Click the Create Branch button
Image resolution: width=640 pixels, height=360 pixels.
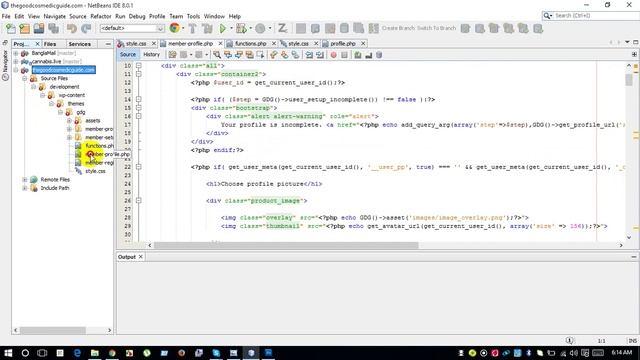tap(398, 28)
